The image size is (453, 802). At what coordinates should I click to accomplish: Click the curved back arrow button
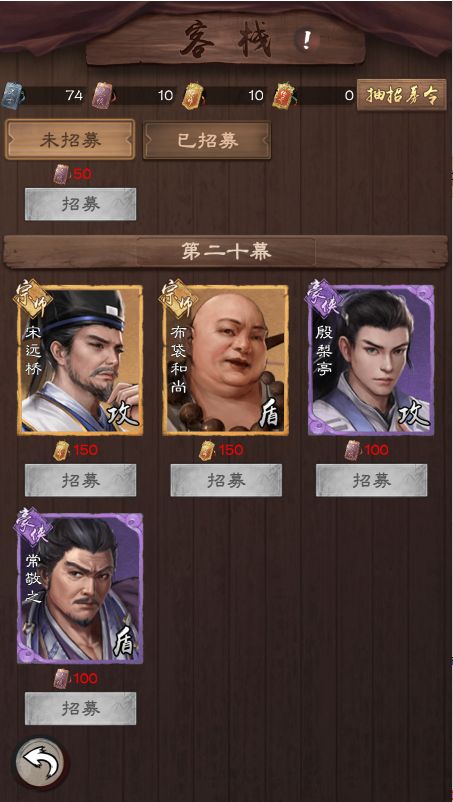coord(39,765)
